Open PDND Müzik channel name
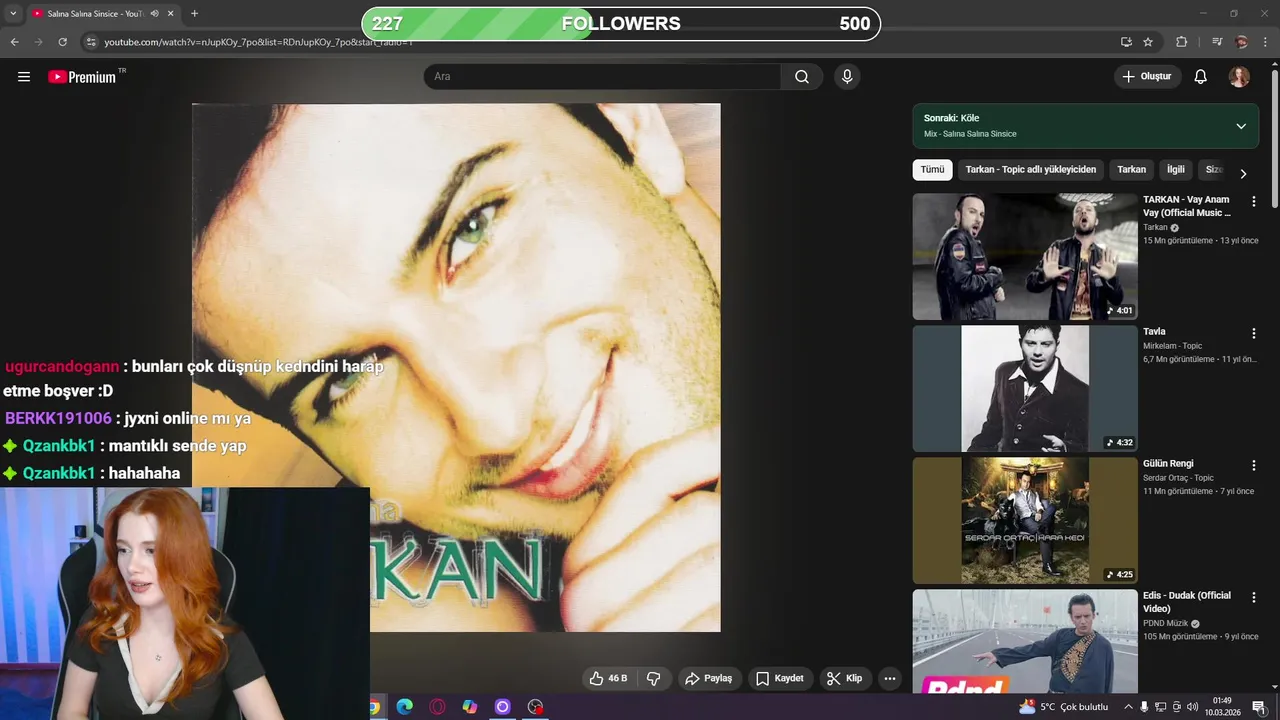This screenshot has height=720, width=1280. tap(1165, 623)
